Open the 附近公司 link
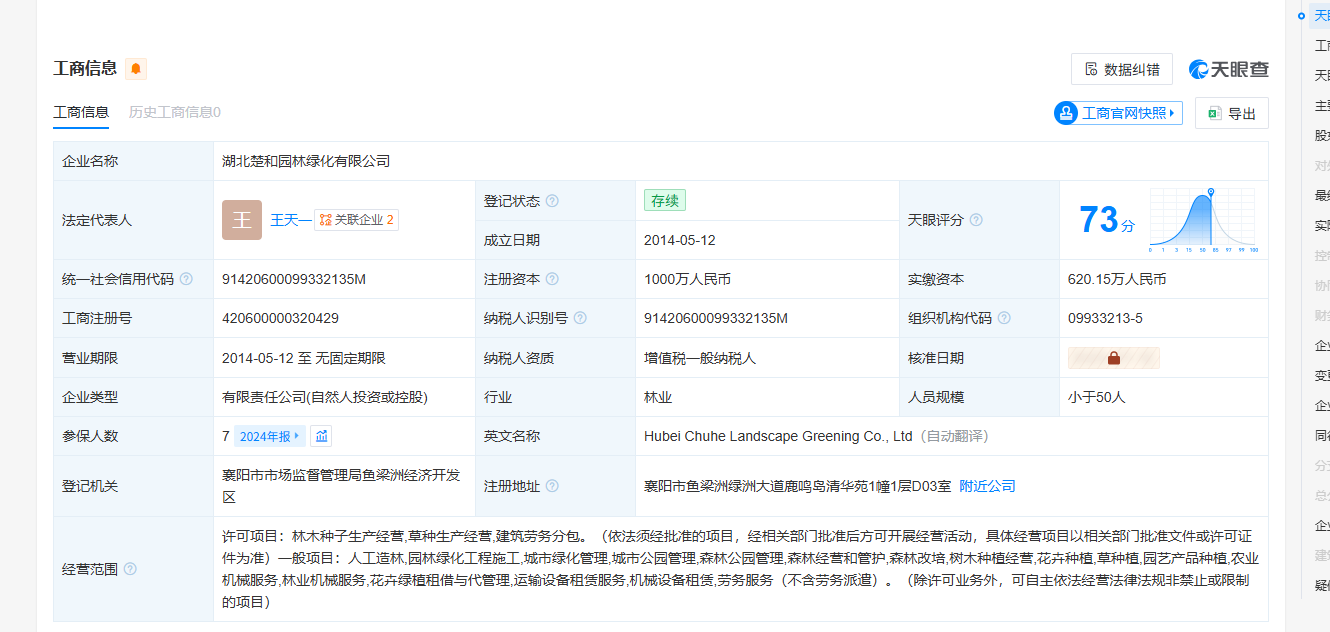The width and height of the screenshot is (1330, 632). point(987,486)
